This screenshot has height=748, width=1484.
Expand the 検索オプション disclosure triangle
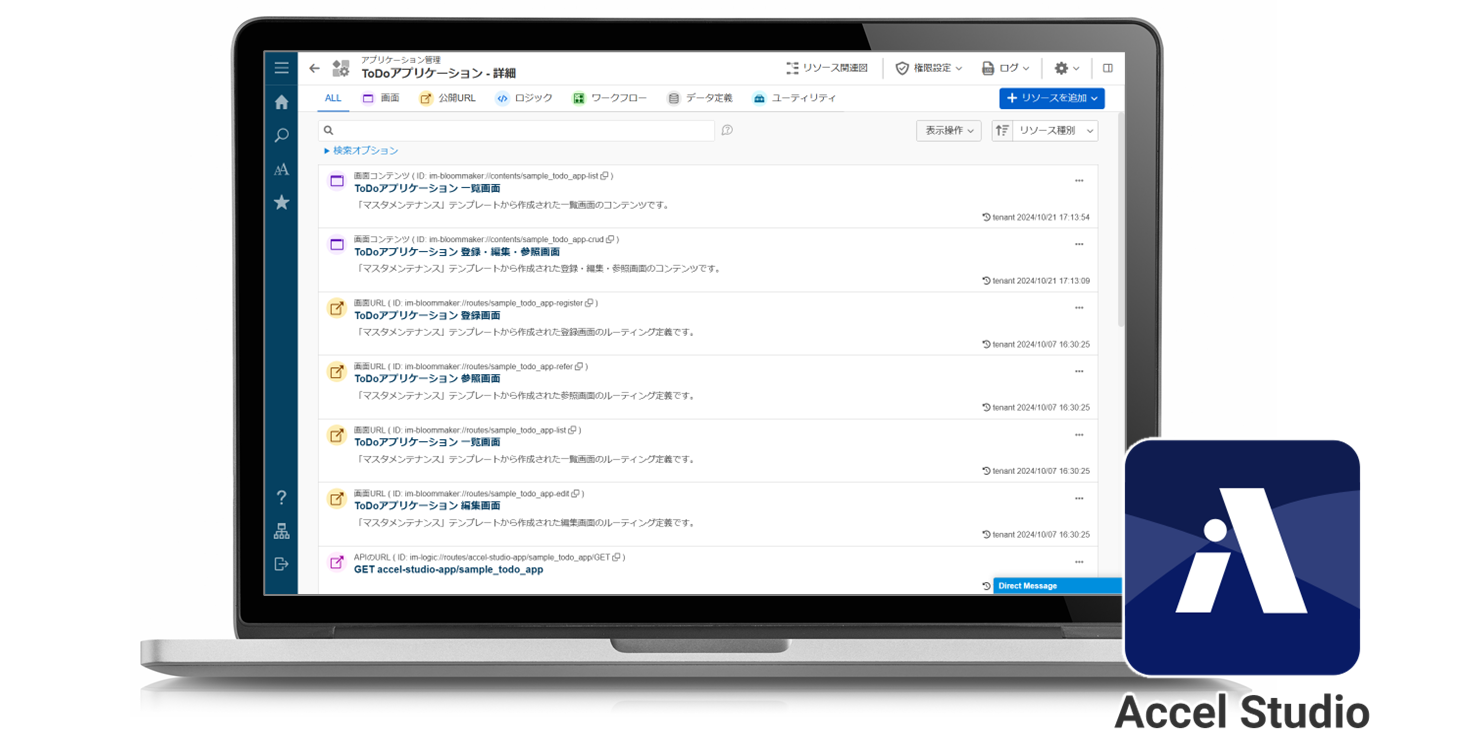(327, 151)
